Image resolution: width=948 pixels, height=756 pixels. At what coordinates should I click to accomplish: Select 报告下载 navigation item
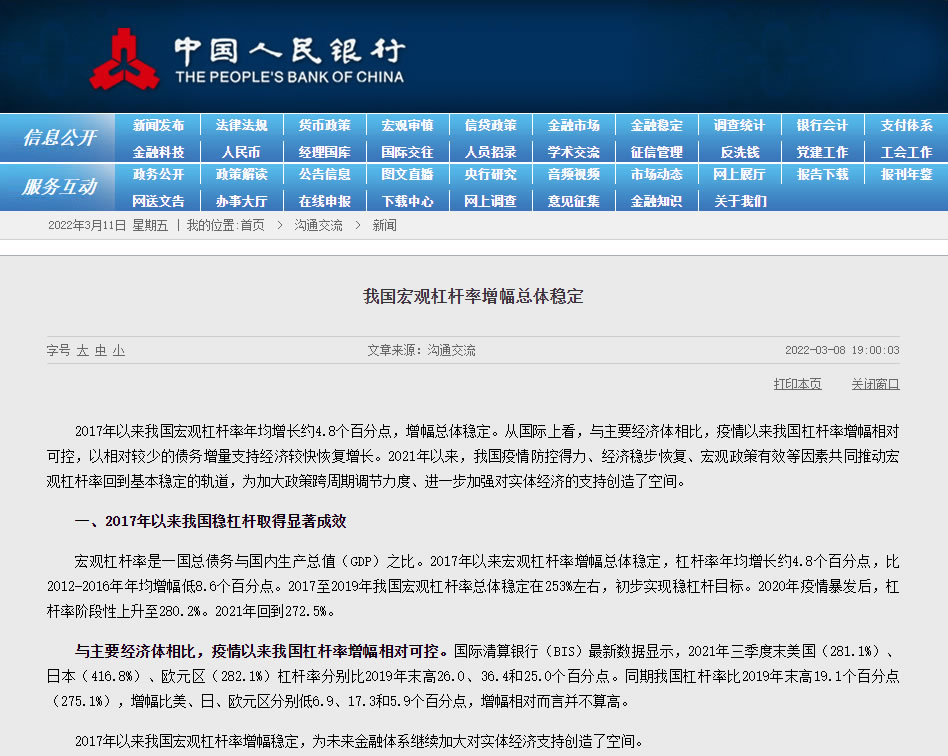tap(822, 175)
